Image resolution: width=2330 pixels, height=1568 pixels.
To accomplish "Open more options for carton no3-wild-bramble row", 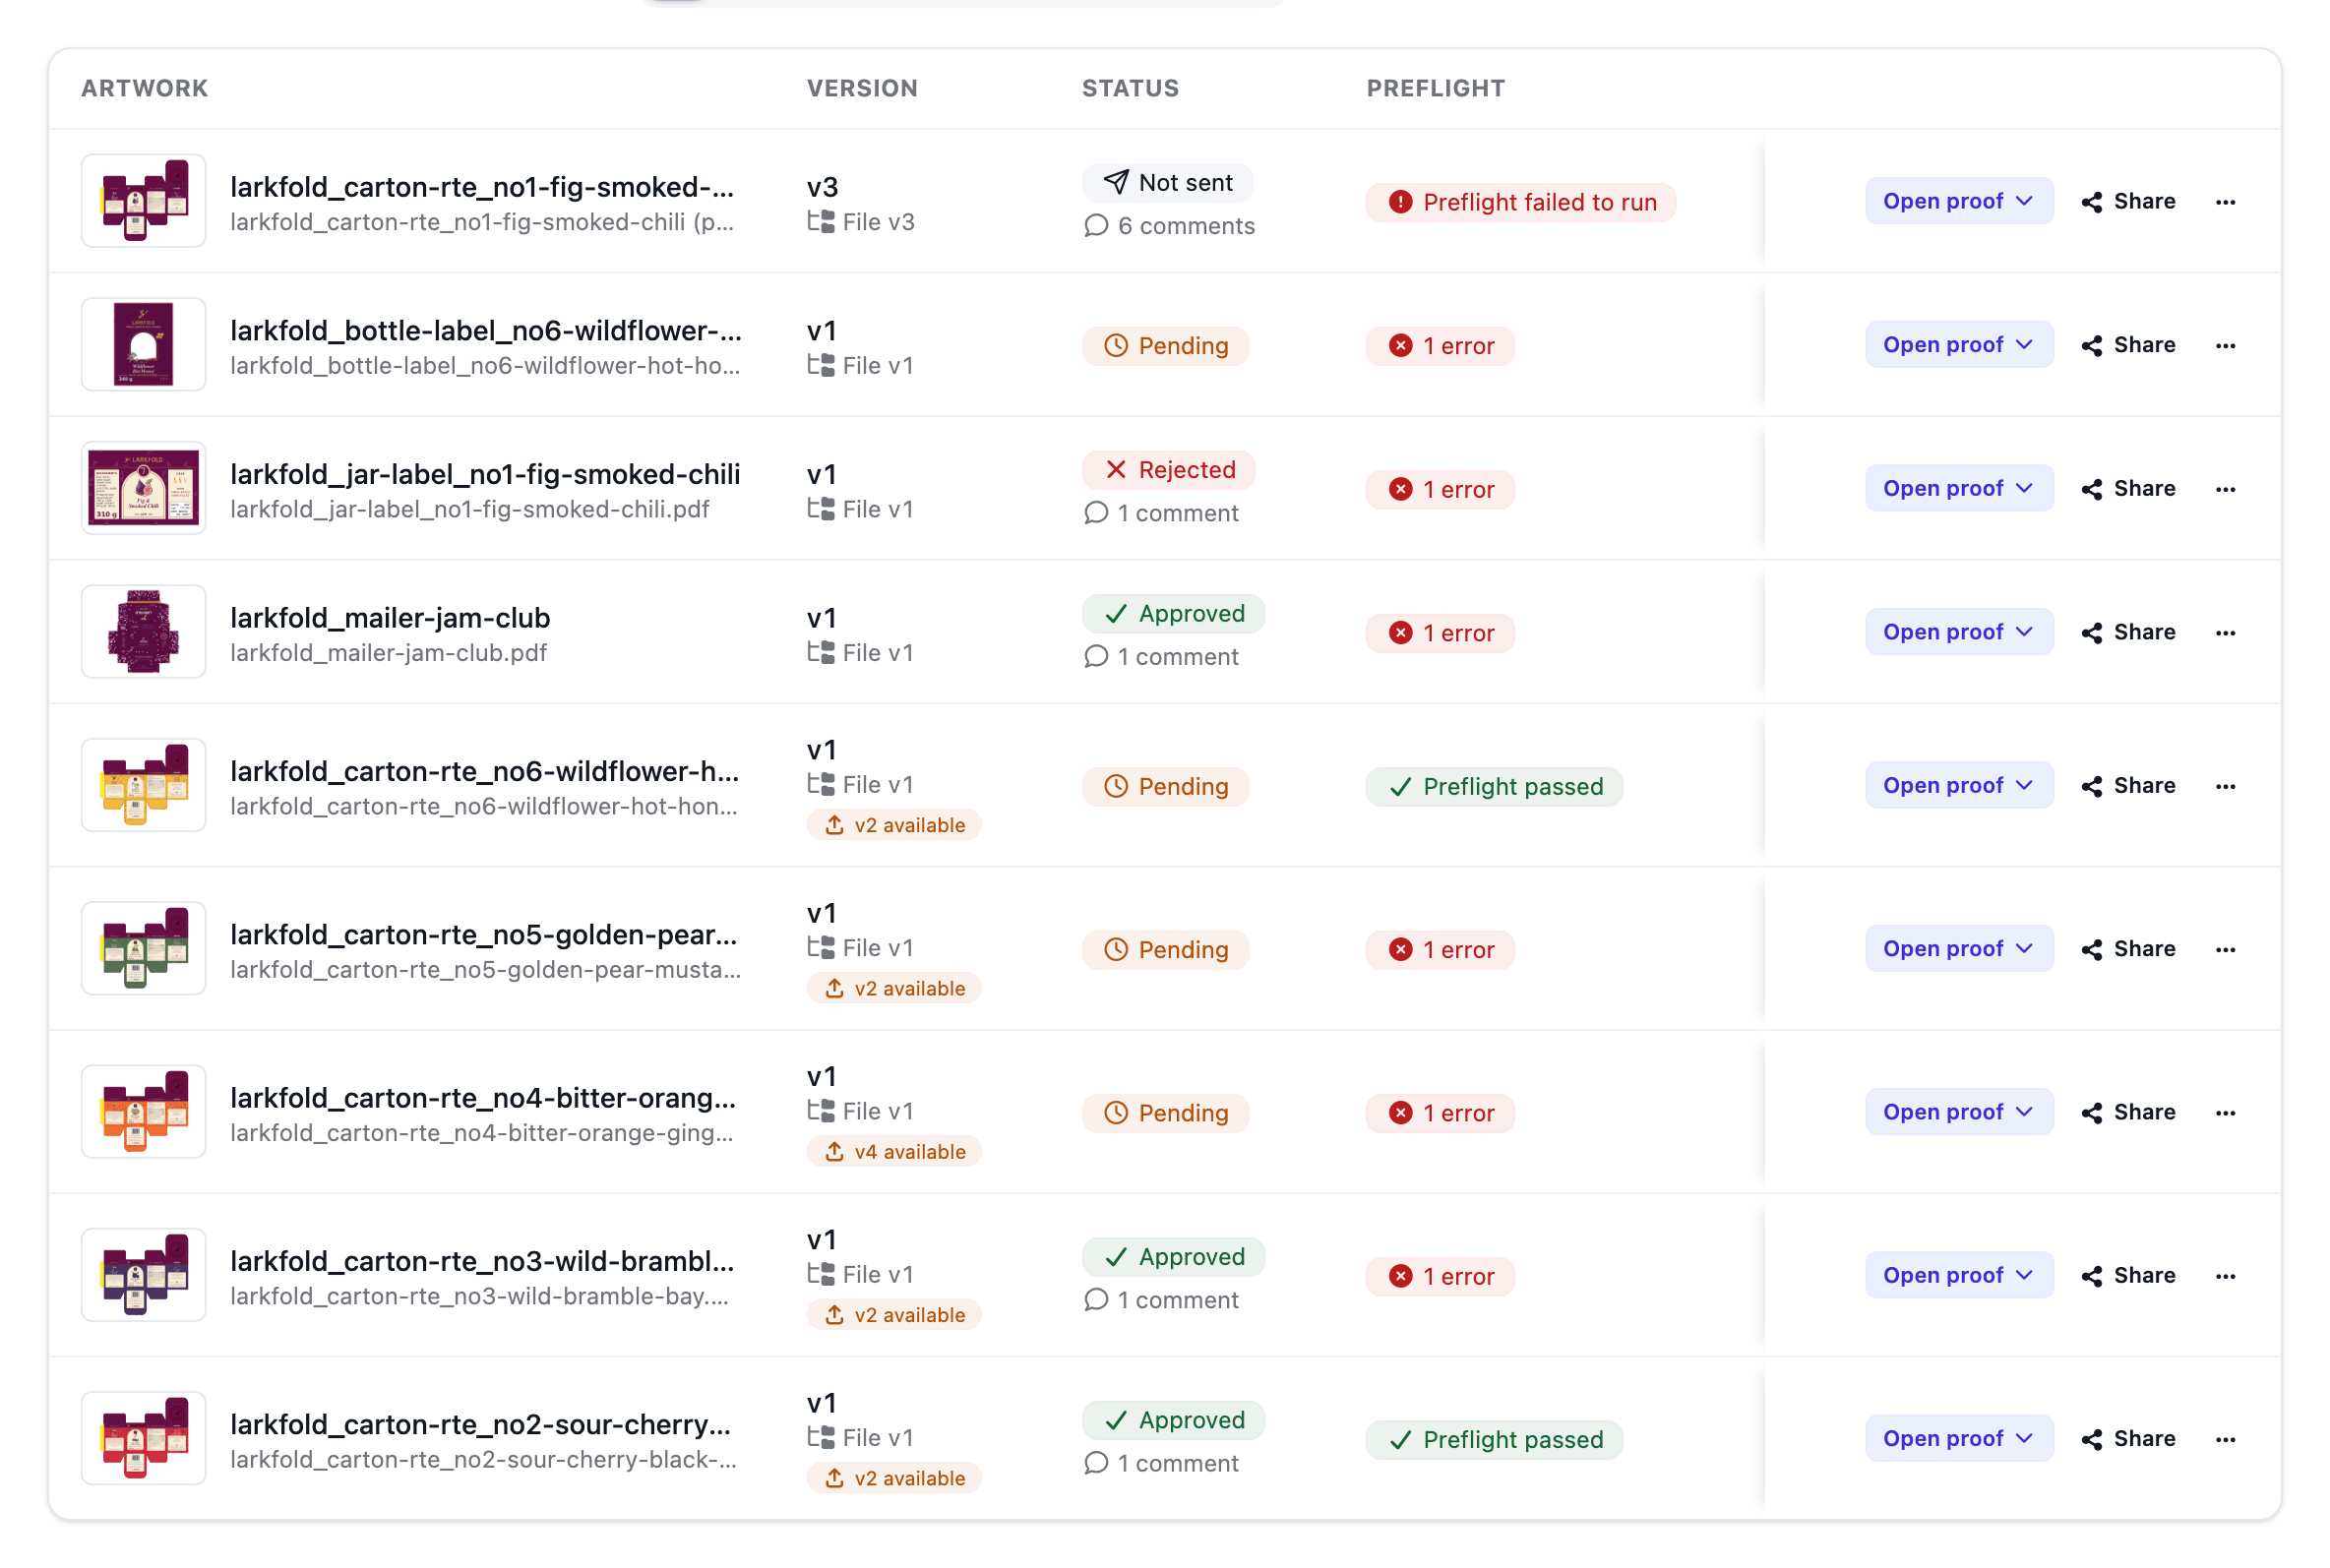I will [x=2224, y=1276].
